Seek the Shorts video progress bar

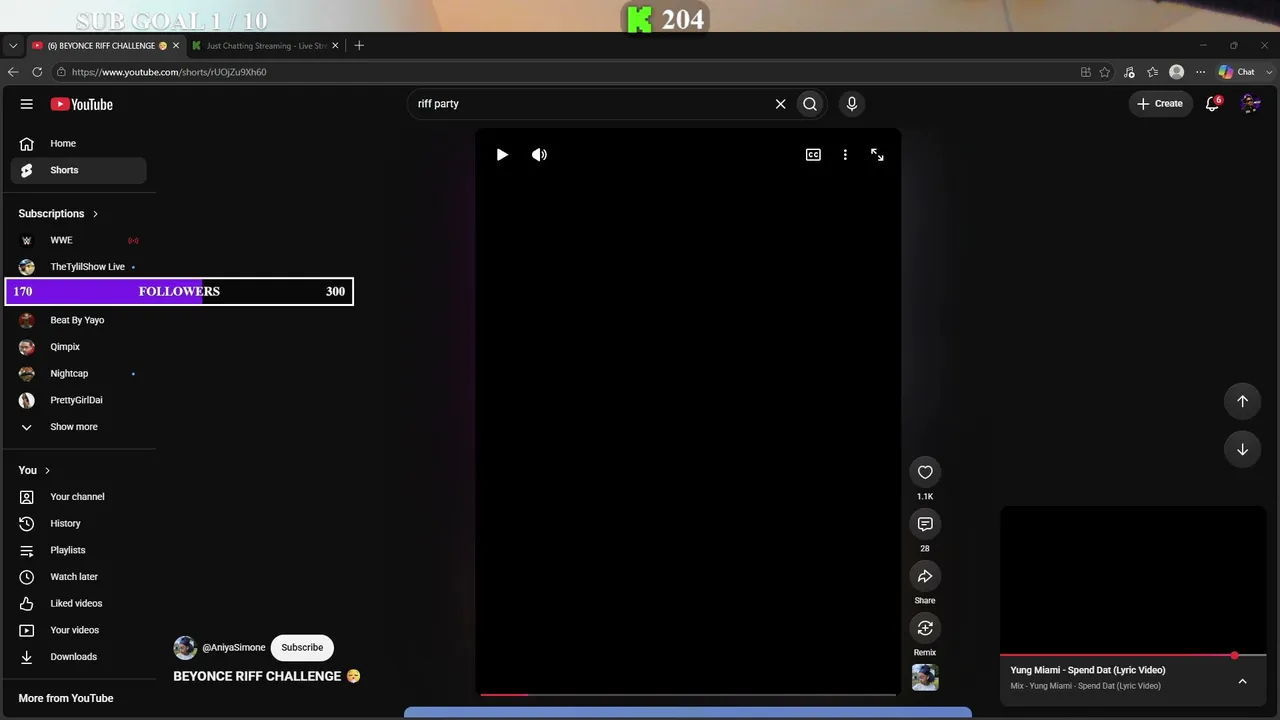coord(688,694)
